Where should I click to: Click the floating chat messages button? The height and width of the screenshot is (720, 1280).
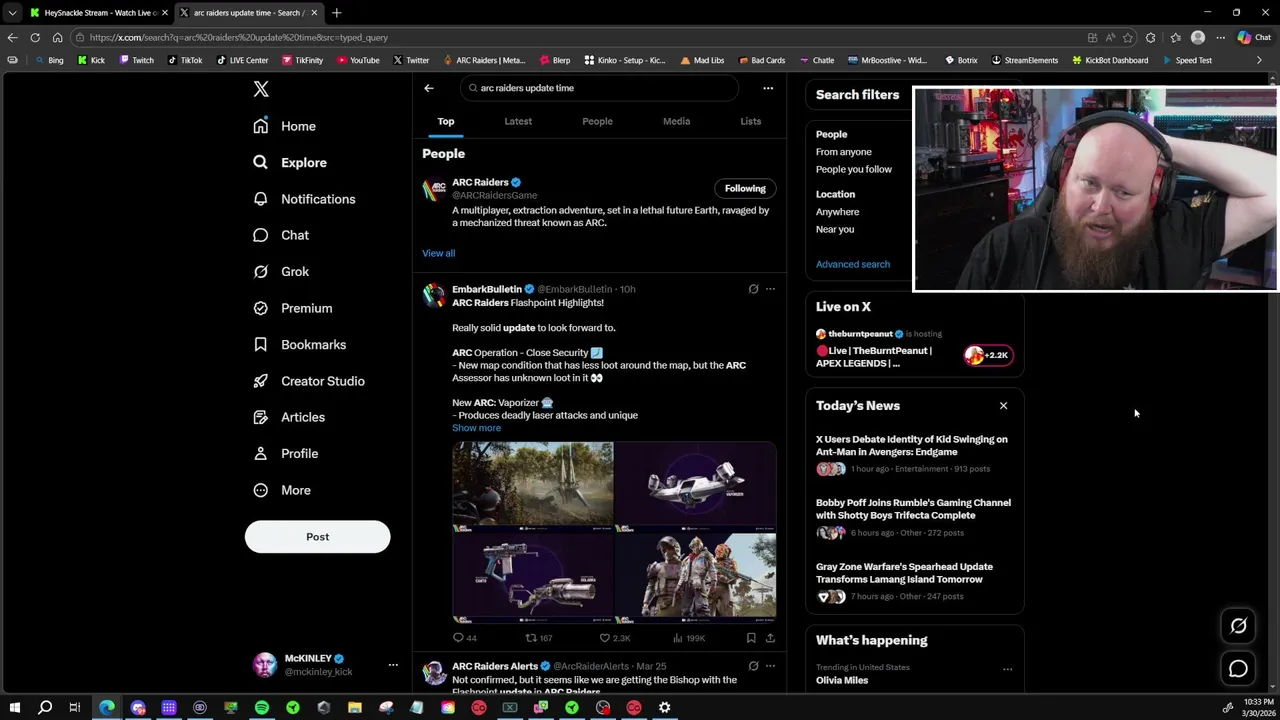coord(1238,669)
